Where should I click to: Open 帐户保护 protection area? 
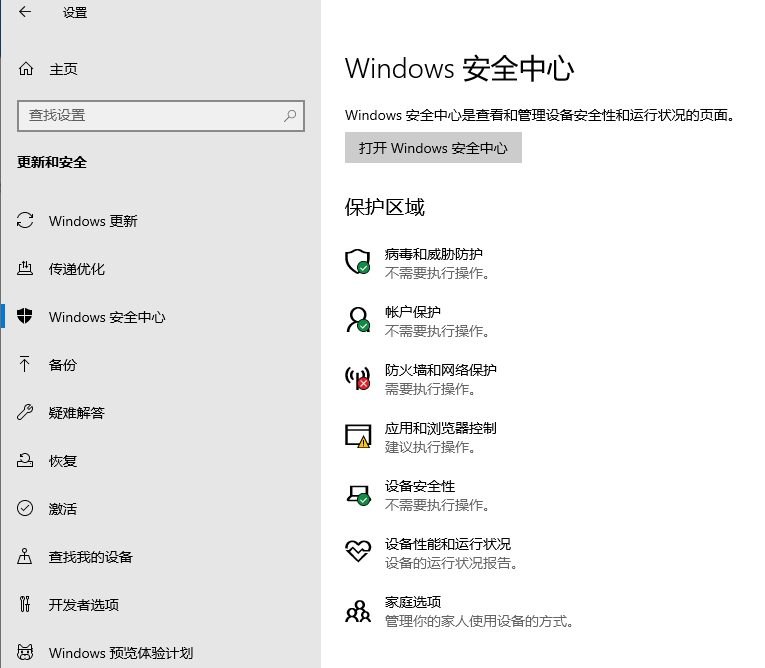point(412,311)
